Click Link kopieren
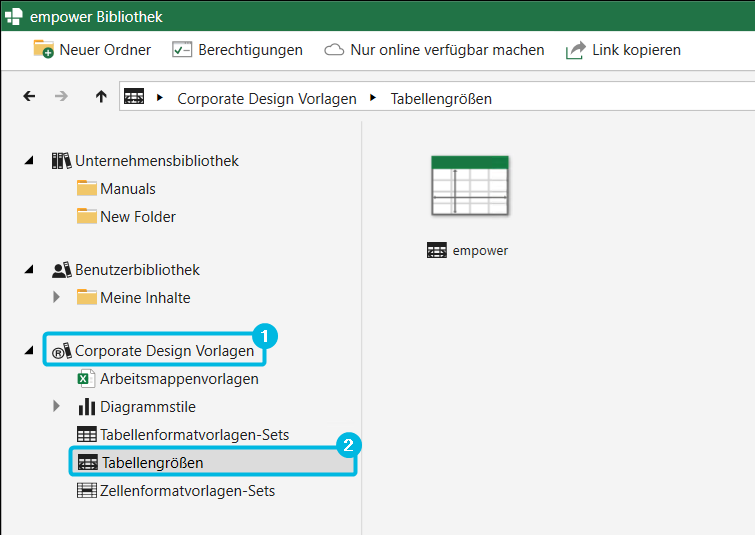755x535 pixels. (x=637, y=50)
